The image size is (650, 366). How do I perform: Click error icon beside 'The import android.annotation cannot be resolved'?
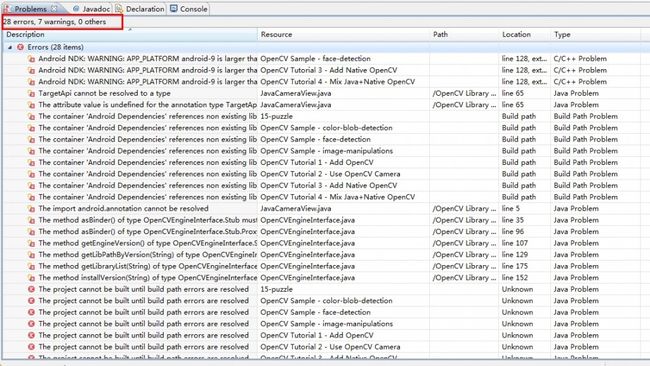click(x=31, y=208)
